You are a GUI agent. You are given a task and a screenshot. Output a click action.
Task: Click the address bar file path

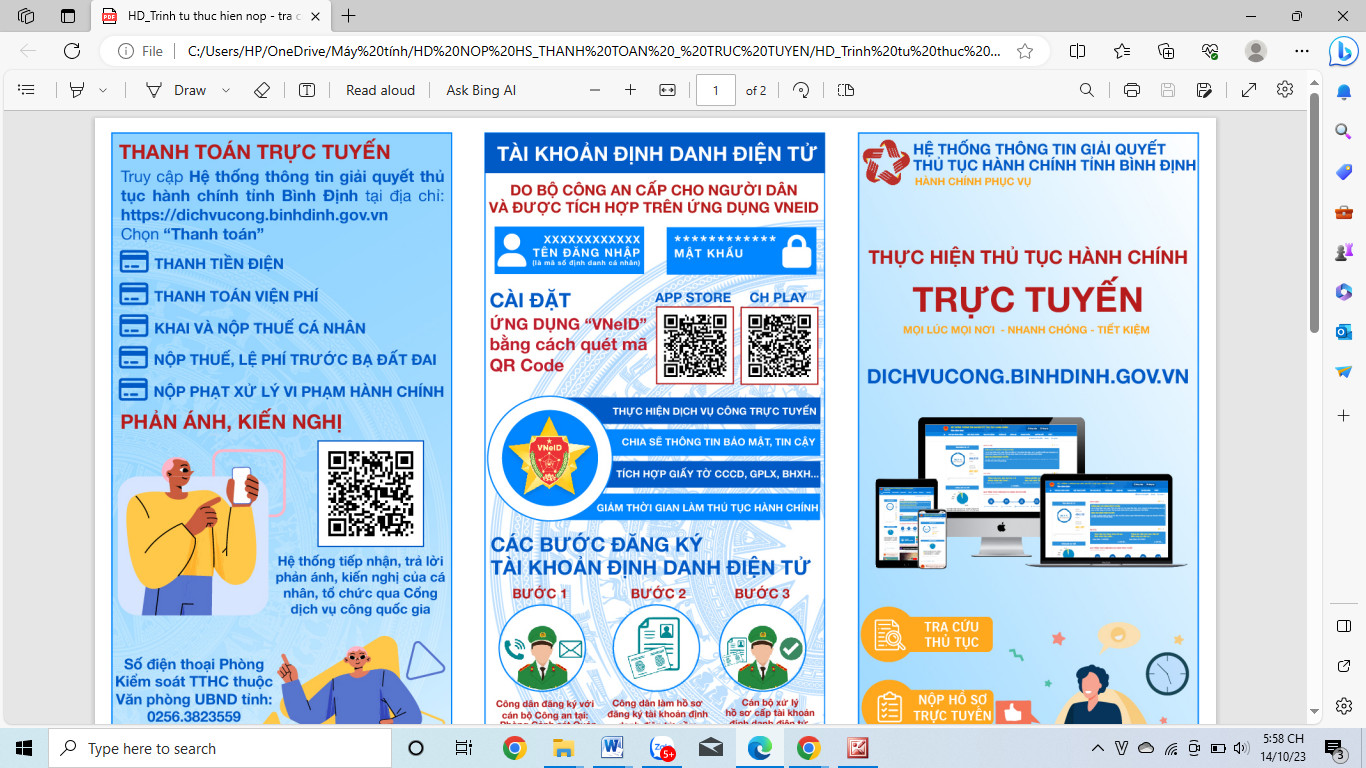click(594, 51)
